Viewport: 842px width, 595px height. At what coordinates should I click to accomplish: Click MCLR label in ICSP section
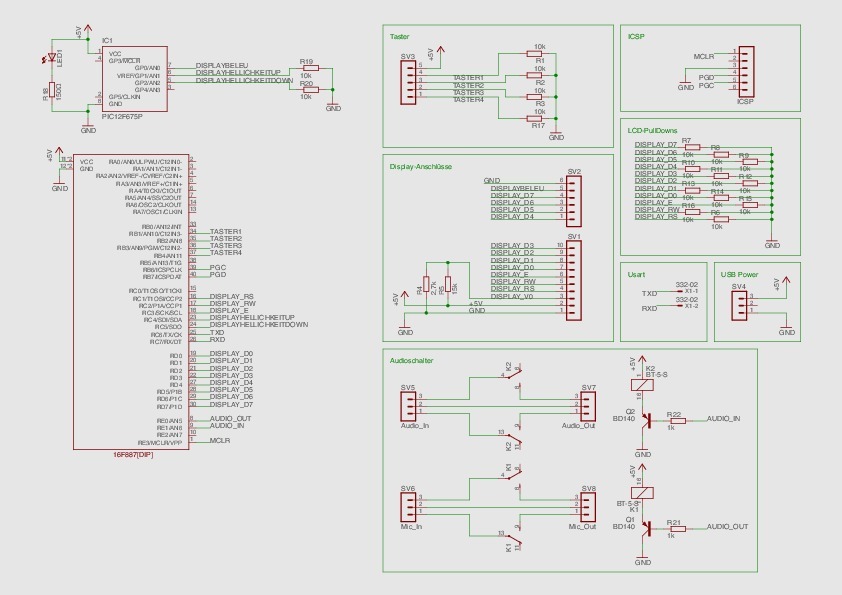click(x=703, y=56)
